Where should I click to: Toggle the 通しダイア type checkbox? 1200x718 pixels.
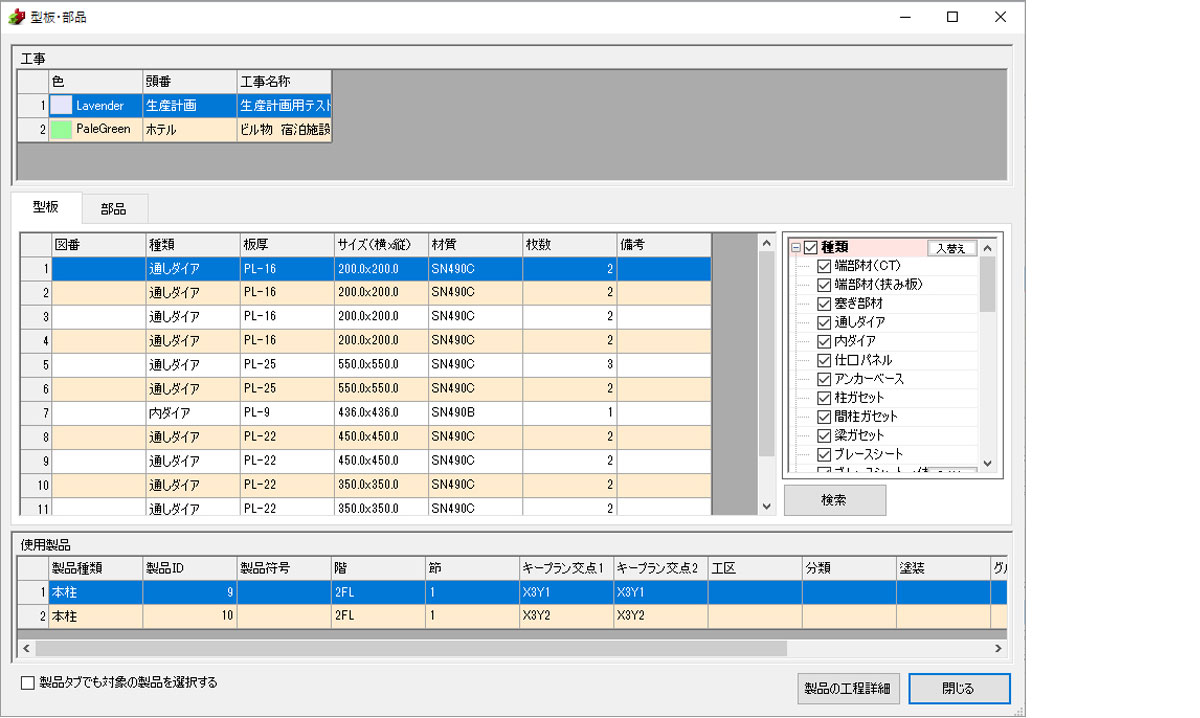[824, 323]
